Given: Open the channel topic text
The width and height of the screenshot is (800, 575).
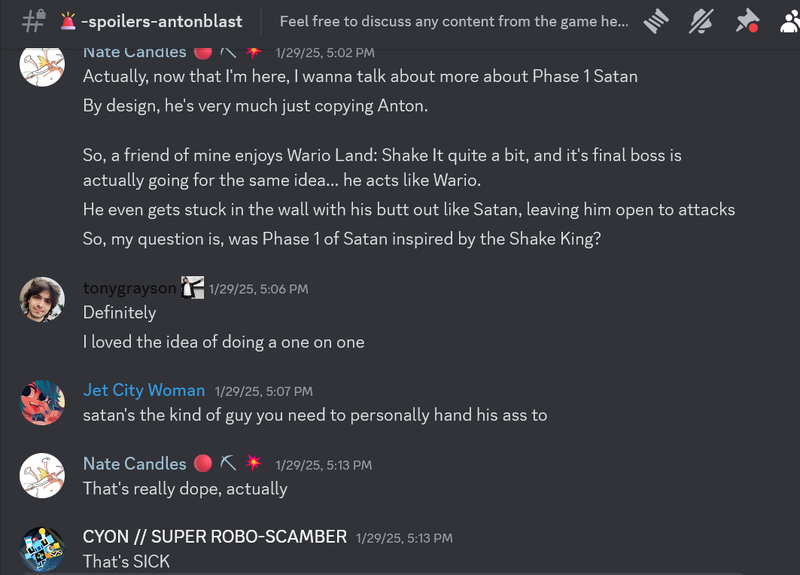Looking at the screenshot, I should (x=454, y=21).
